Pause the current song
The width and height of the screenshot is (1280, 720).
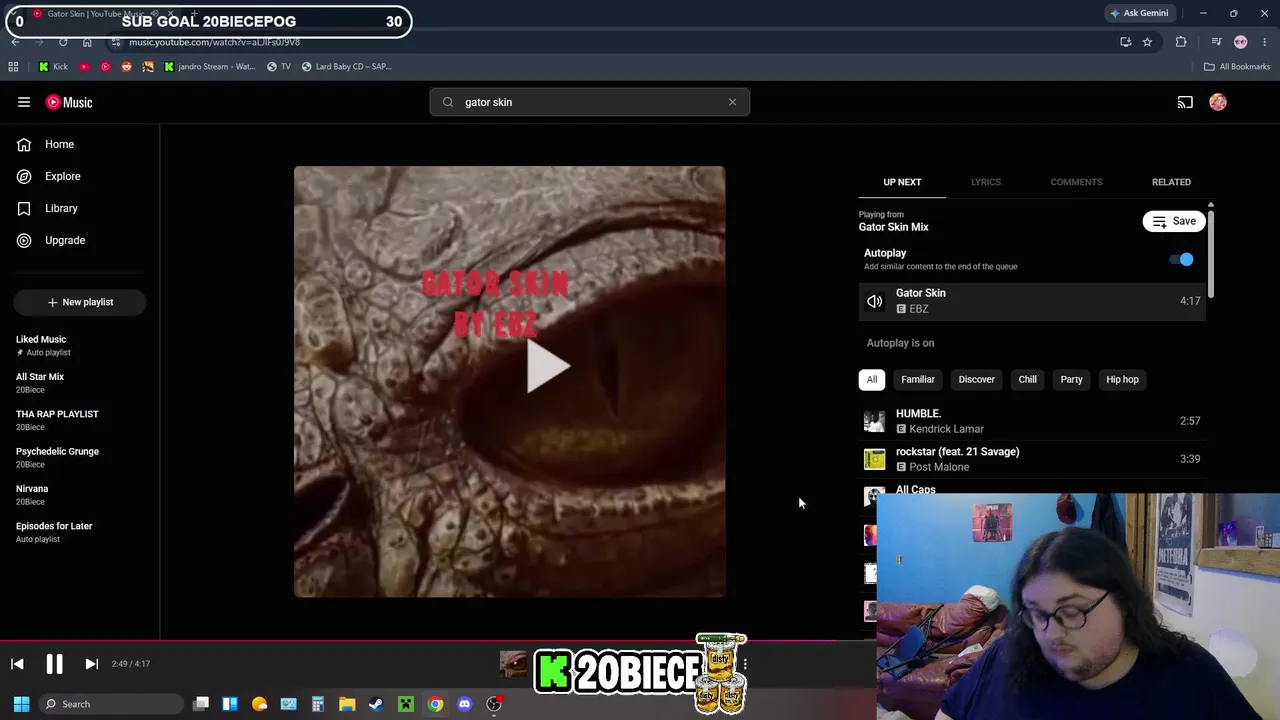pyautogui.click(x=54, y=664)
